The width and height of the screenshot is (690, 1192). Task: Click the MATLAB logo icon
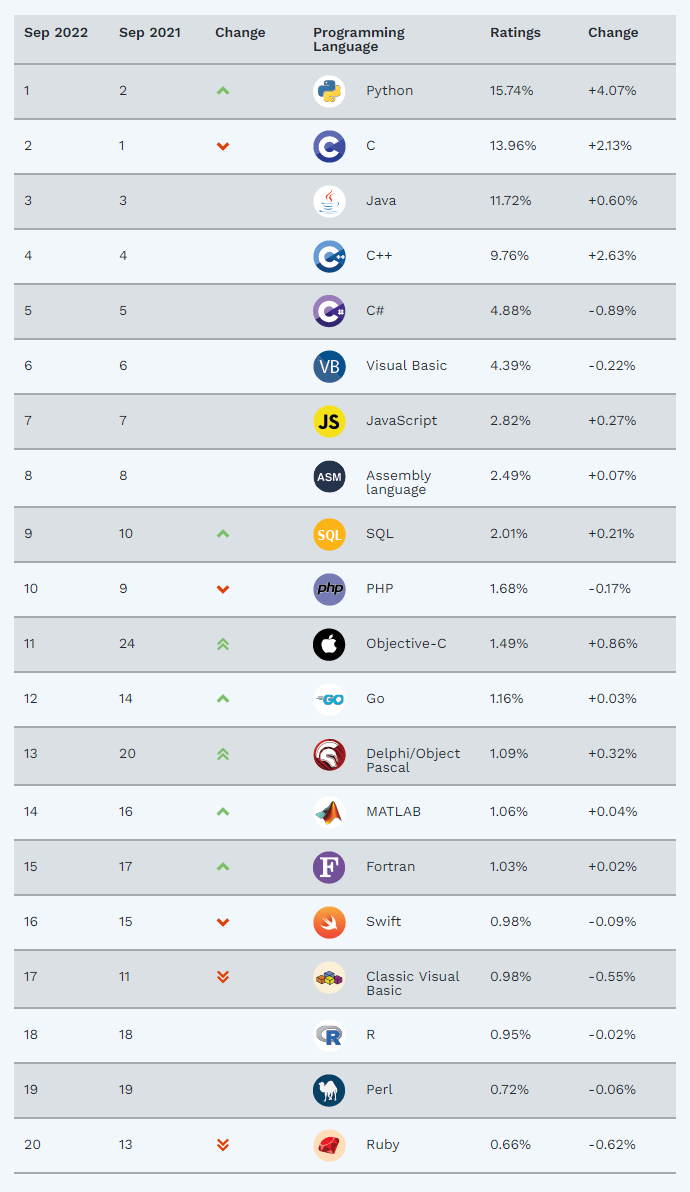329,812
